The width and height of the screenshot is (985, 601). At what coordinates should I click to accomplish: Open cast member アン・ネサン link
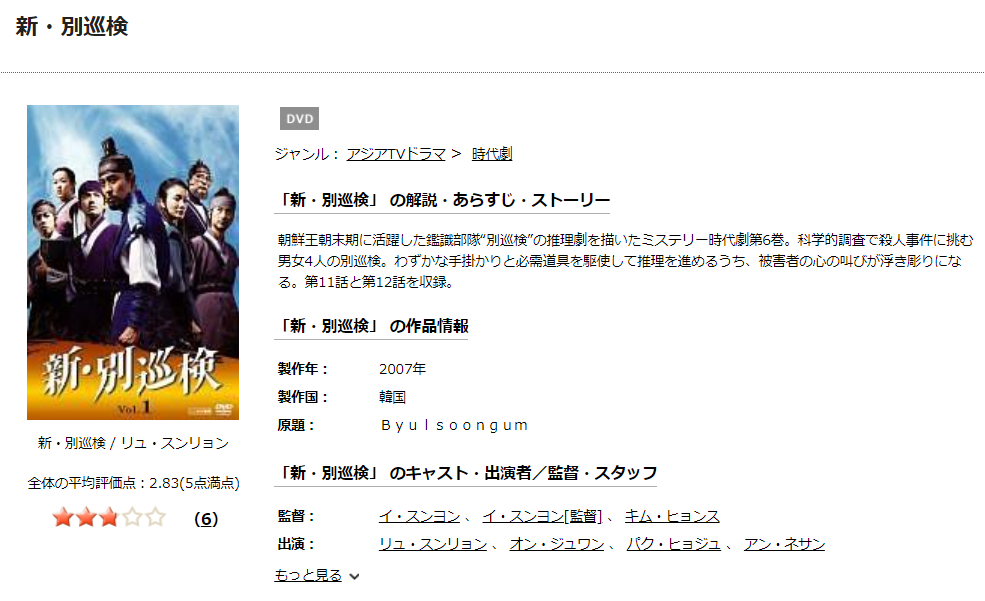pyautogui.click(x=784, y=544)
